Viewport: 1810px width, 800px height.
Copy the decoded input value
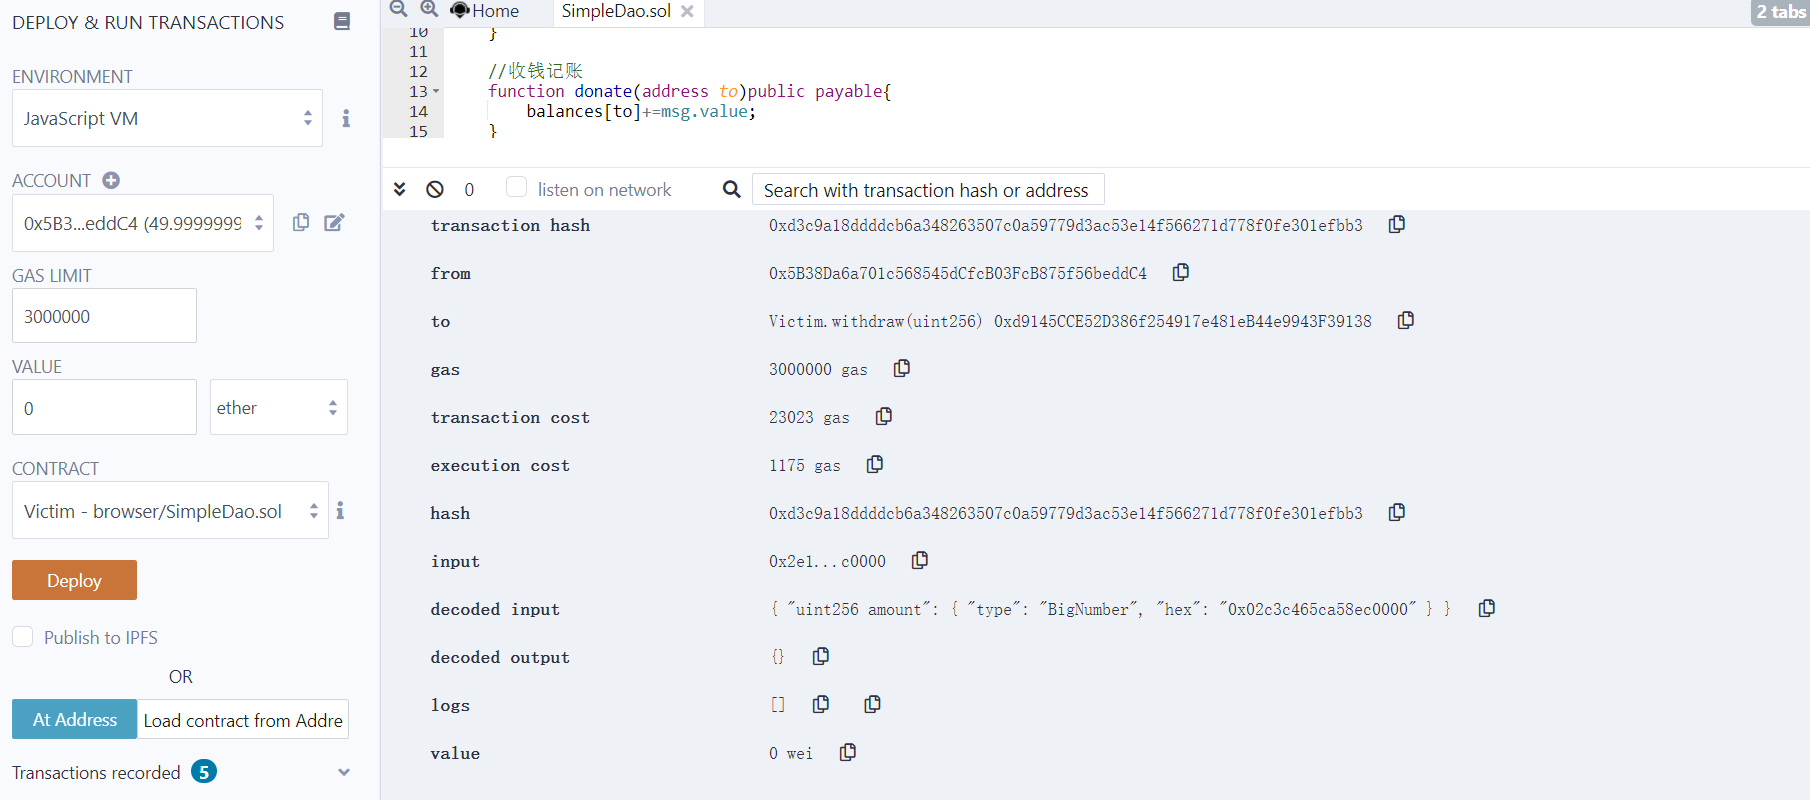[x=1487, y=609]
